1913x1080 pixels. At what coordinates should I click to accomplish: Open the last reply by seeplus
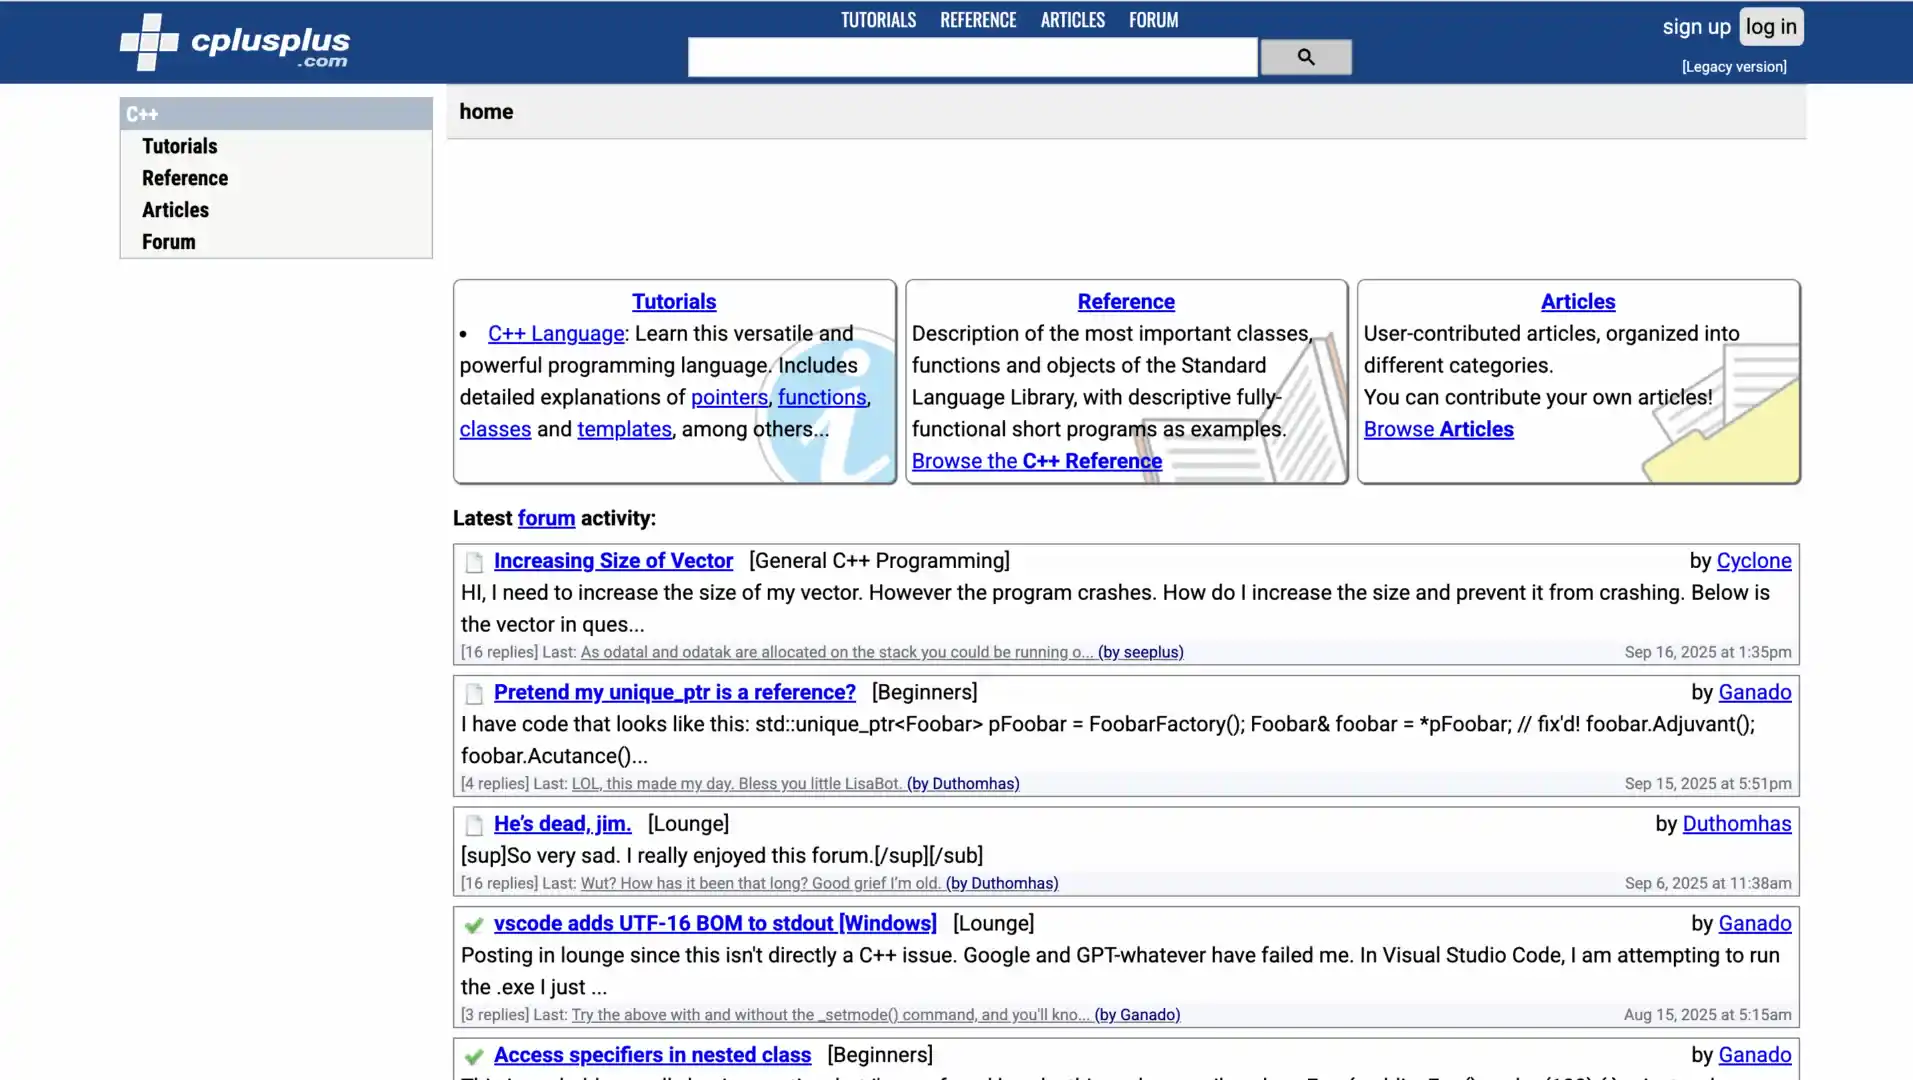click(881, 653)
